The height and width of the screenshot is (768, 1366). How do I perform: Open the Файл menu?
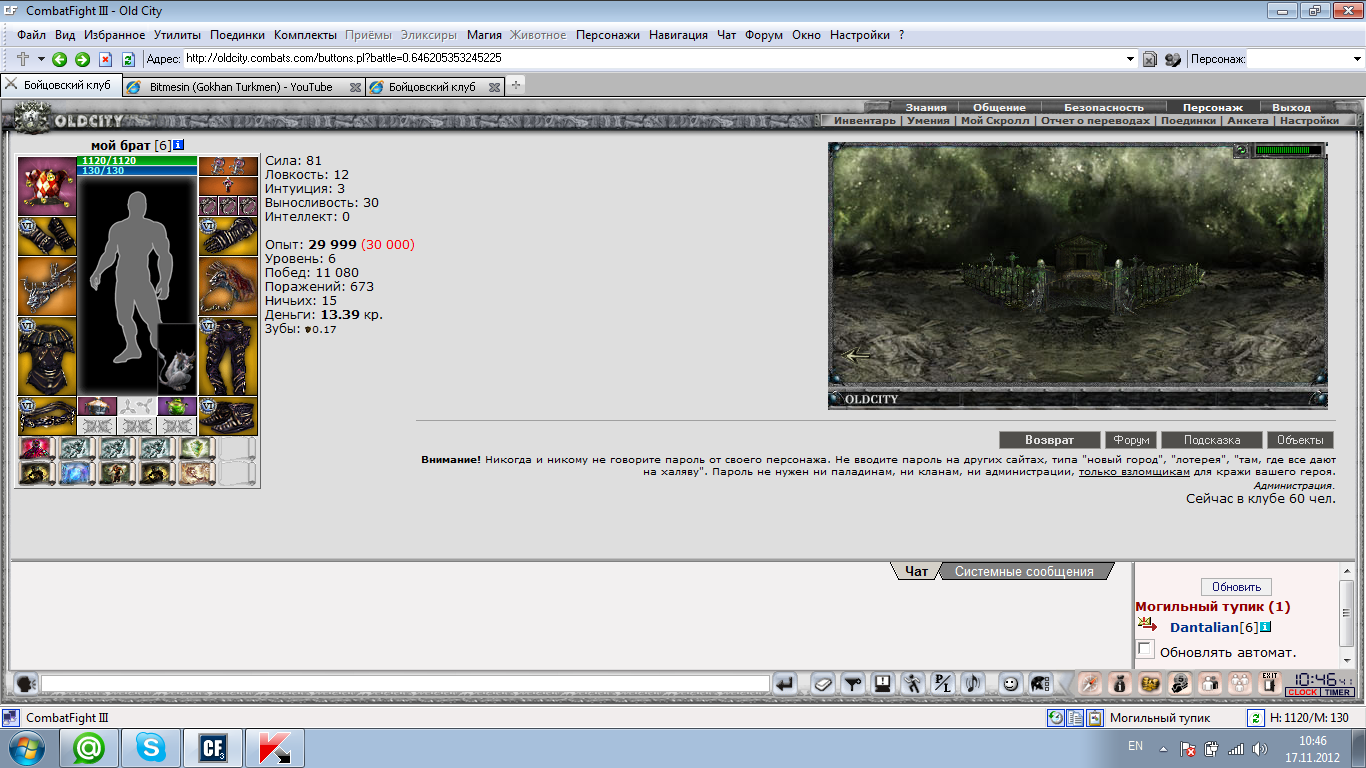click(31, 35)
